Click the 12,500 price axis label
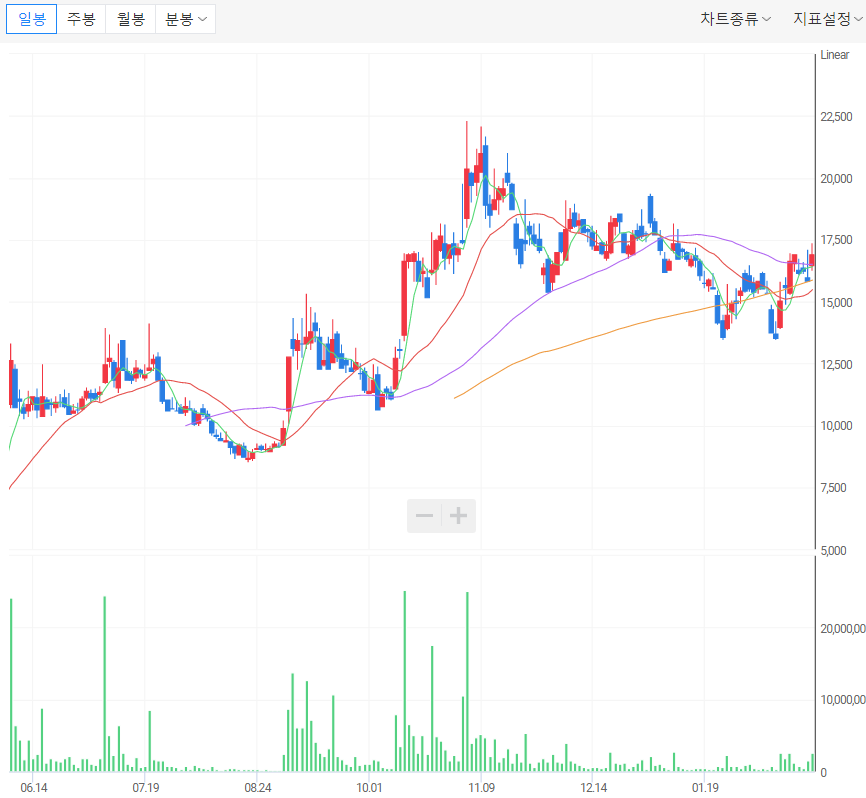Viewport: 866px width, 798px height. tap(836, 364)
